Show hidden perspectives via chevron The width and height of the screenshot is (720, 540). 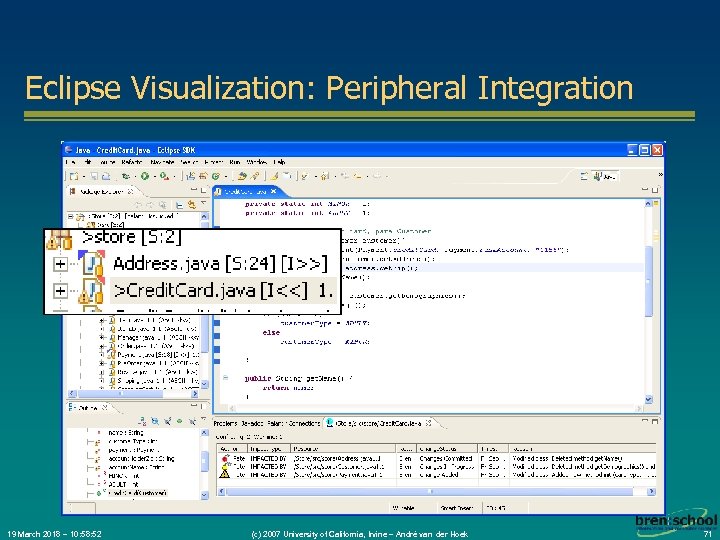[660, 174]
